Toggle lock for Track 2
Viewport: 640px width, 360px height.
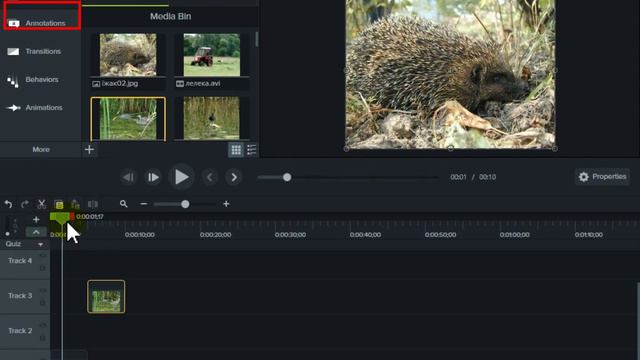[x=43, y=338]
